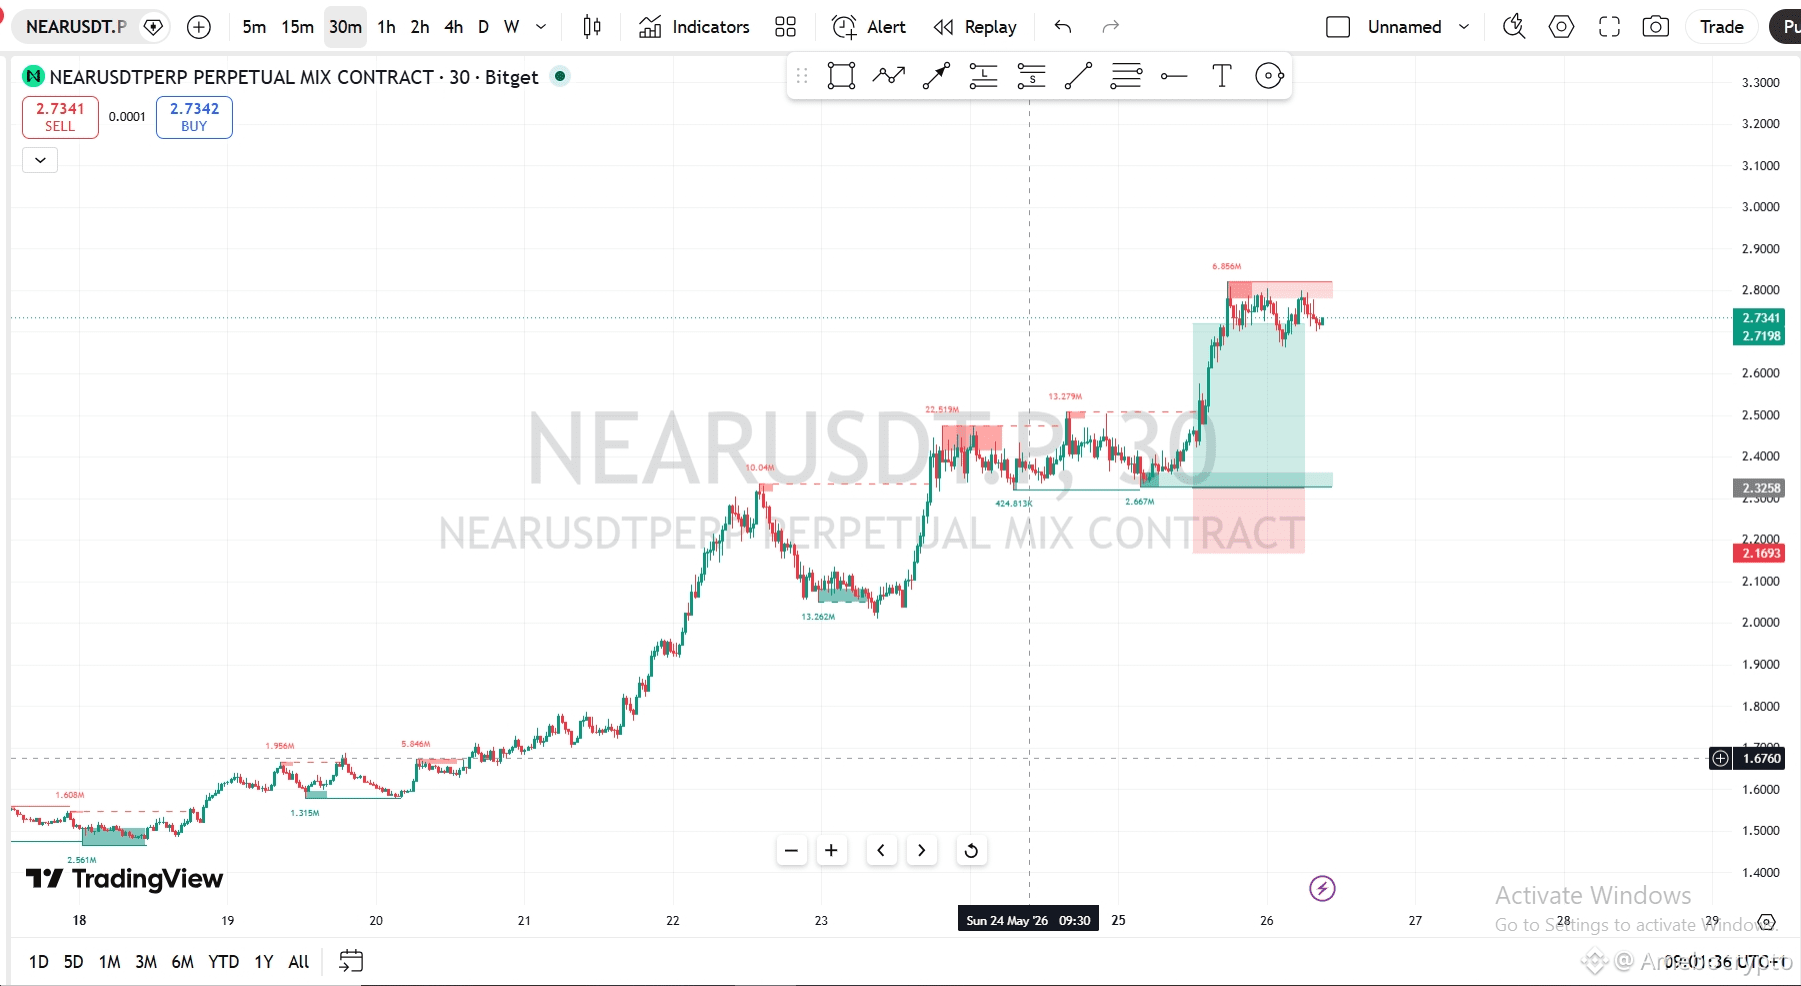
Task: Select the Short Position tool
Action: 1031,76
